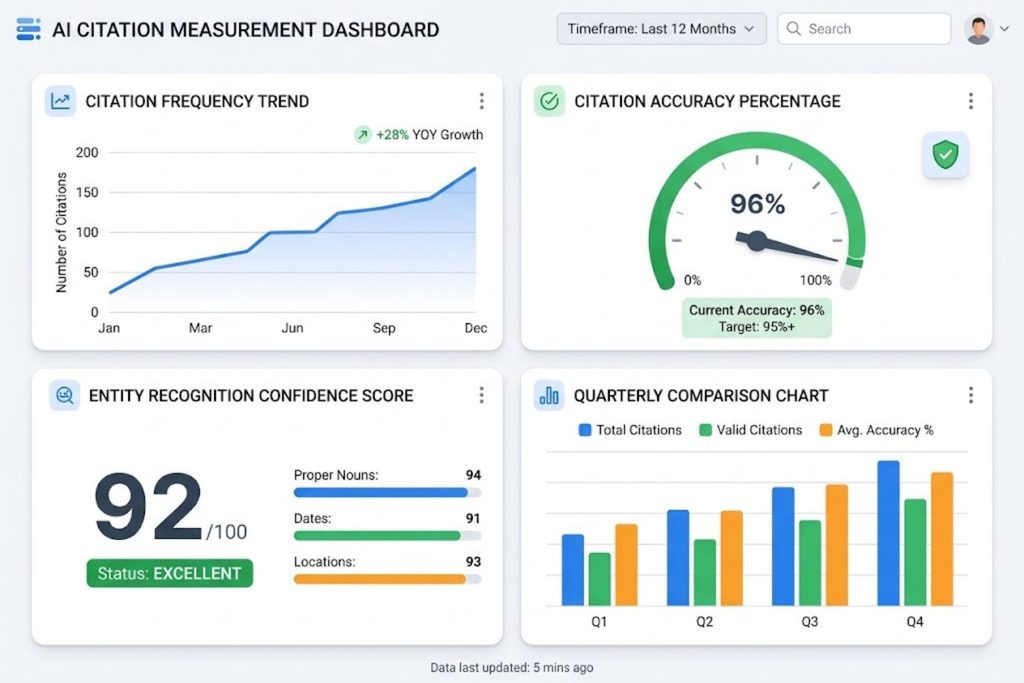Click the Dates value 91
Screen dimensions: 1024x683
click(x=473, y=518)
